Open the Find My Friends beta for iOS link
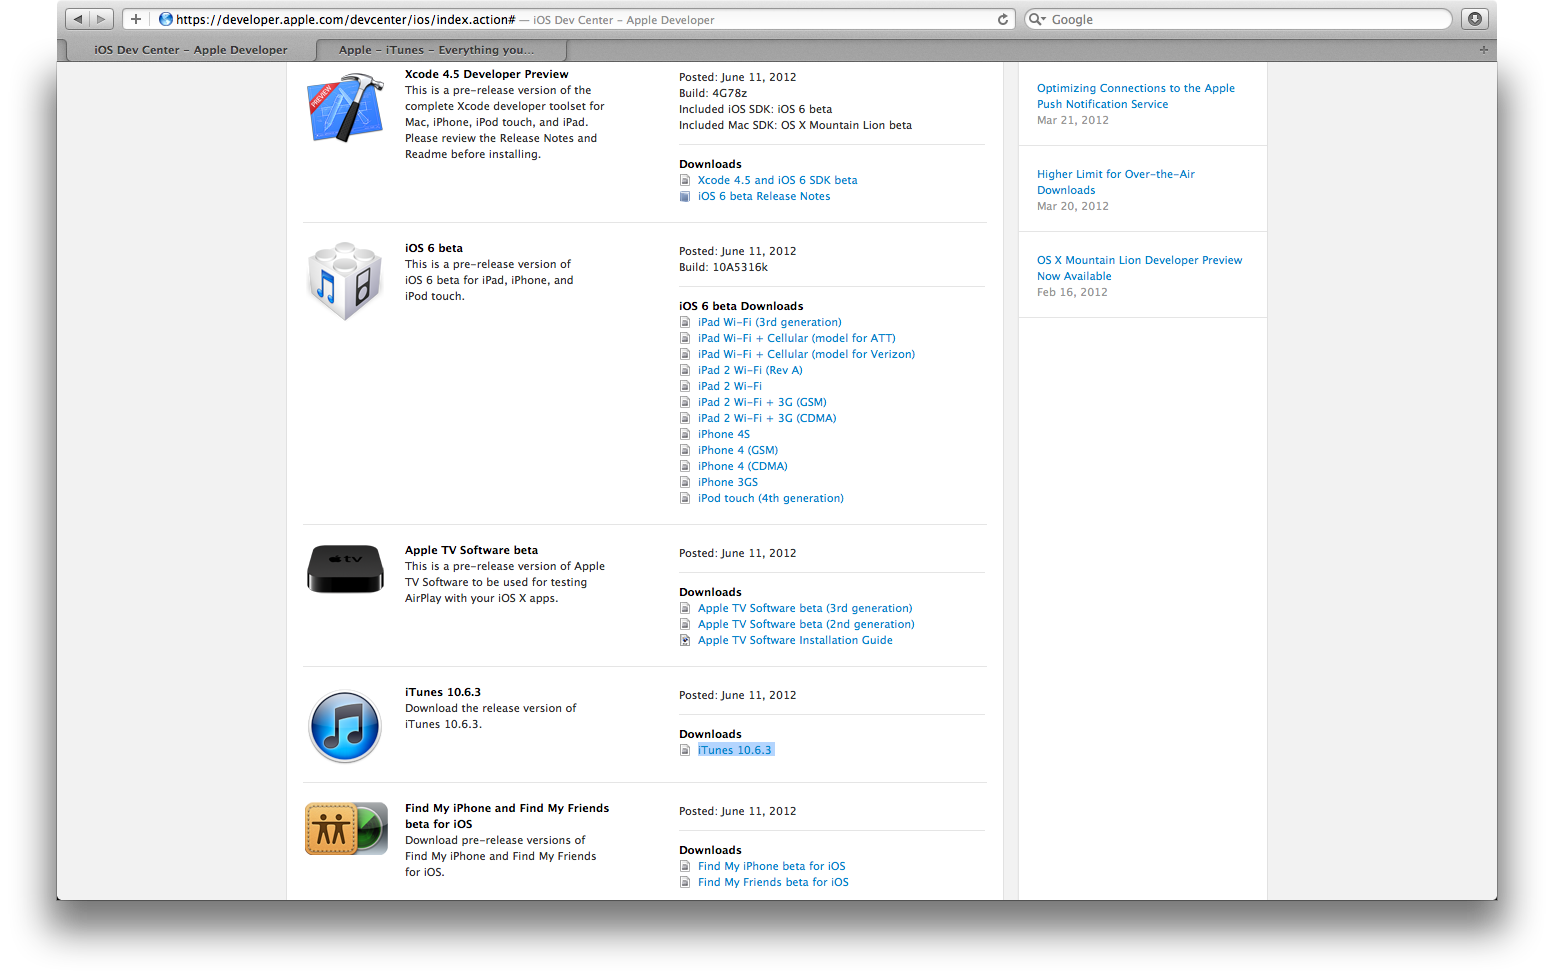 pyautogui.click(x=773, y=881)
